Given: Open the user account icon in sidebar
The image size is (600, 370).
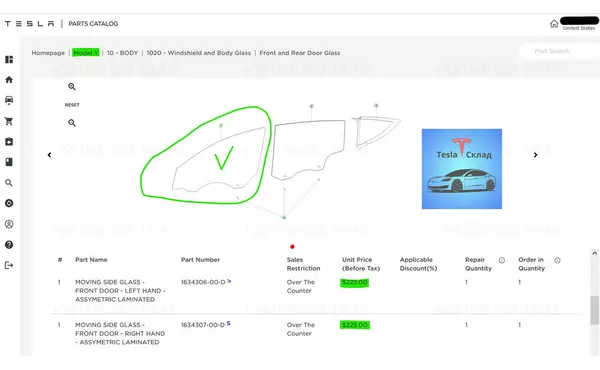Looking at the screenshot, I should coord(9,224).
